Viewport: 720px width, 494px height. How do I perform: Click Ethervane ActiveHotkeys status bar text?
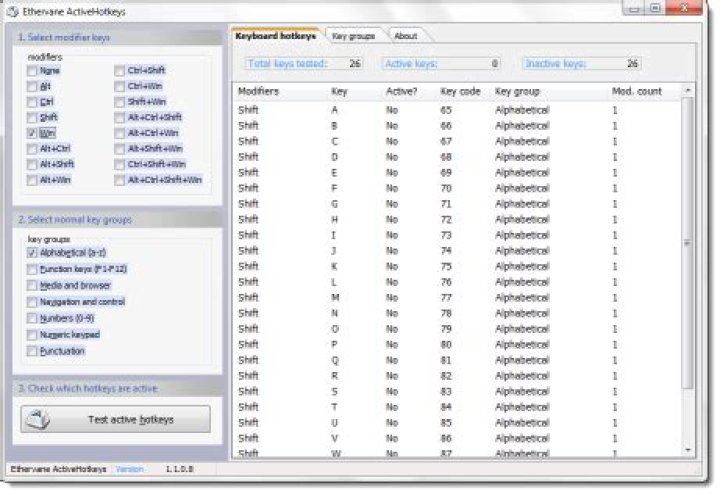tap(58, 469)
